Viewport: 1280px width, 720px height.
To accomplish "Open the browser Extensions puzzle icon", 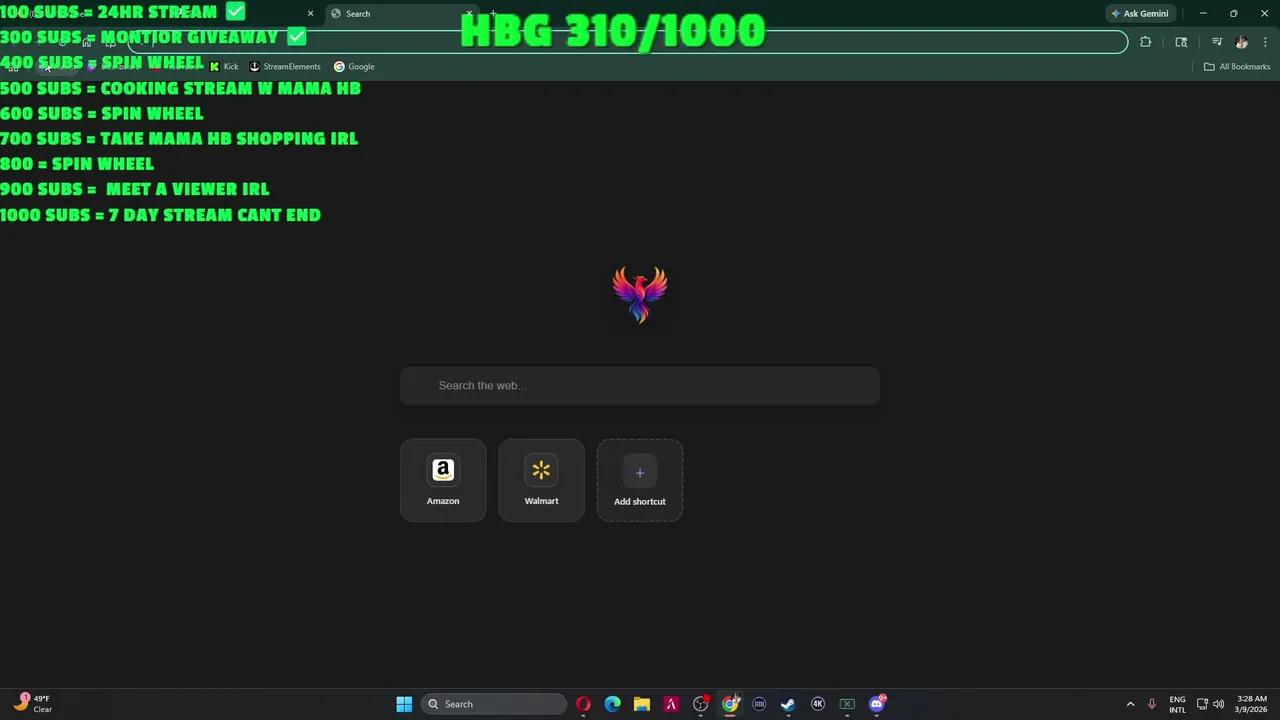I will point(1146,42).
